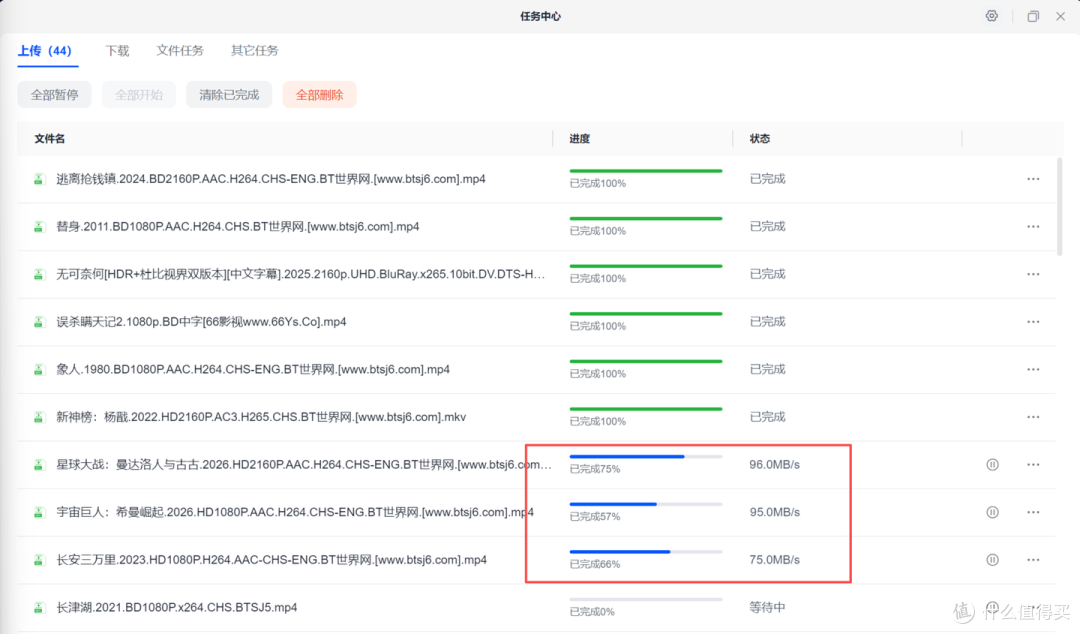
Task: Open more options for 新神榜 row
Action: 1033,417
